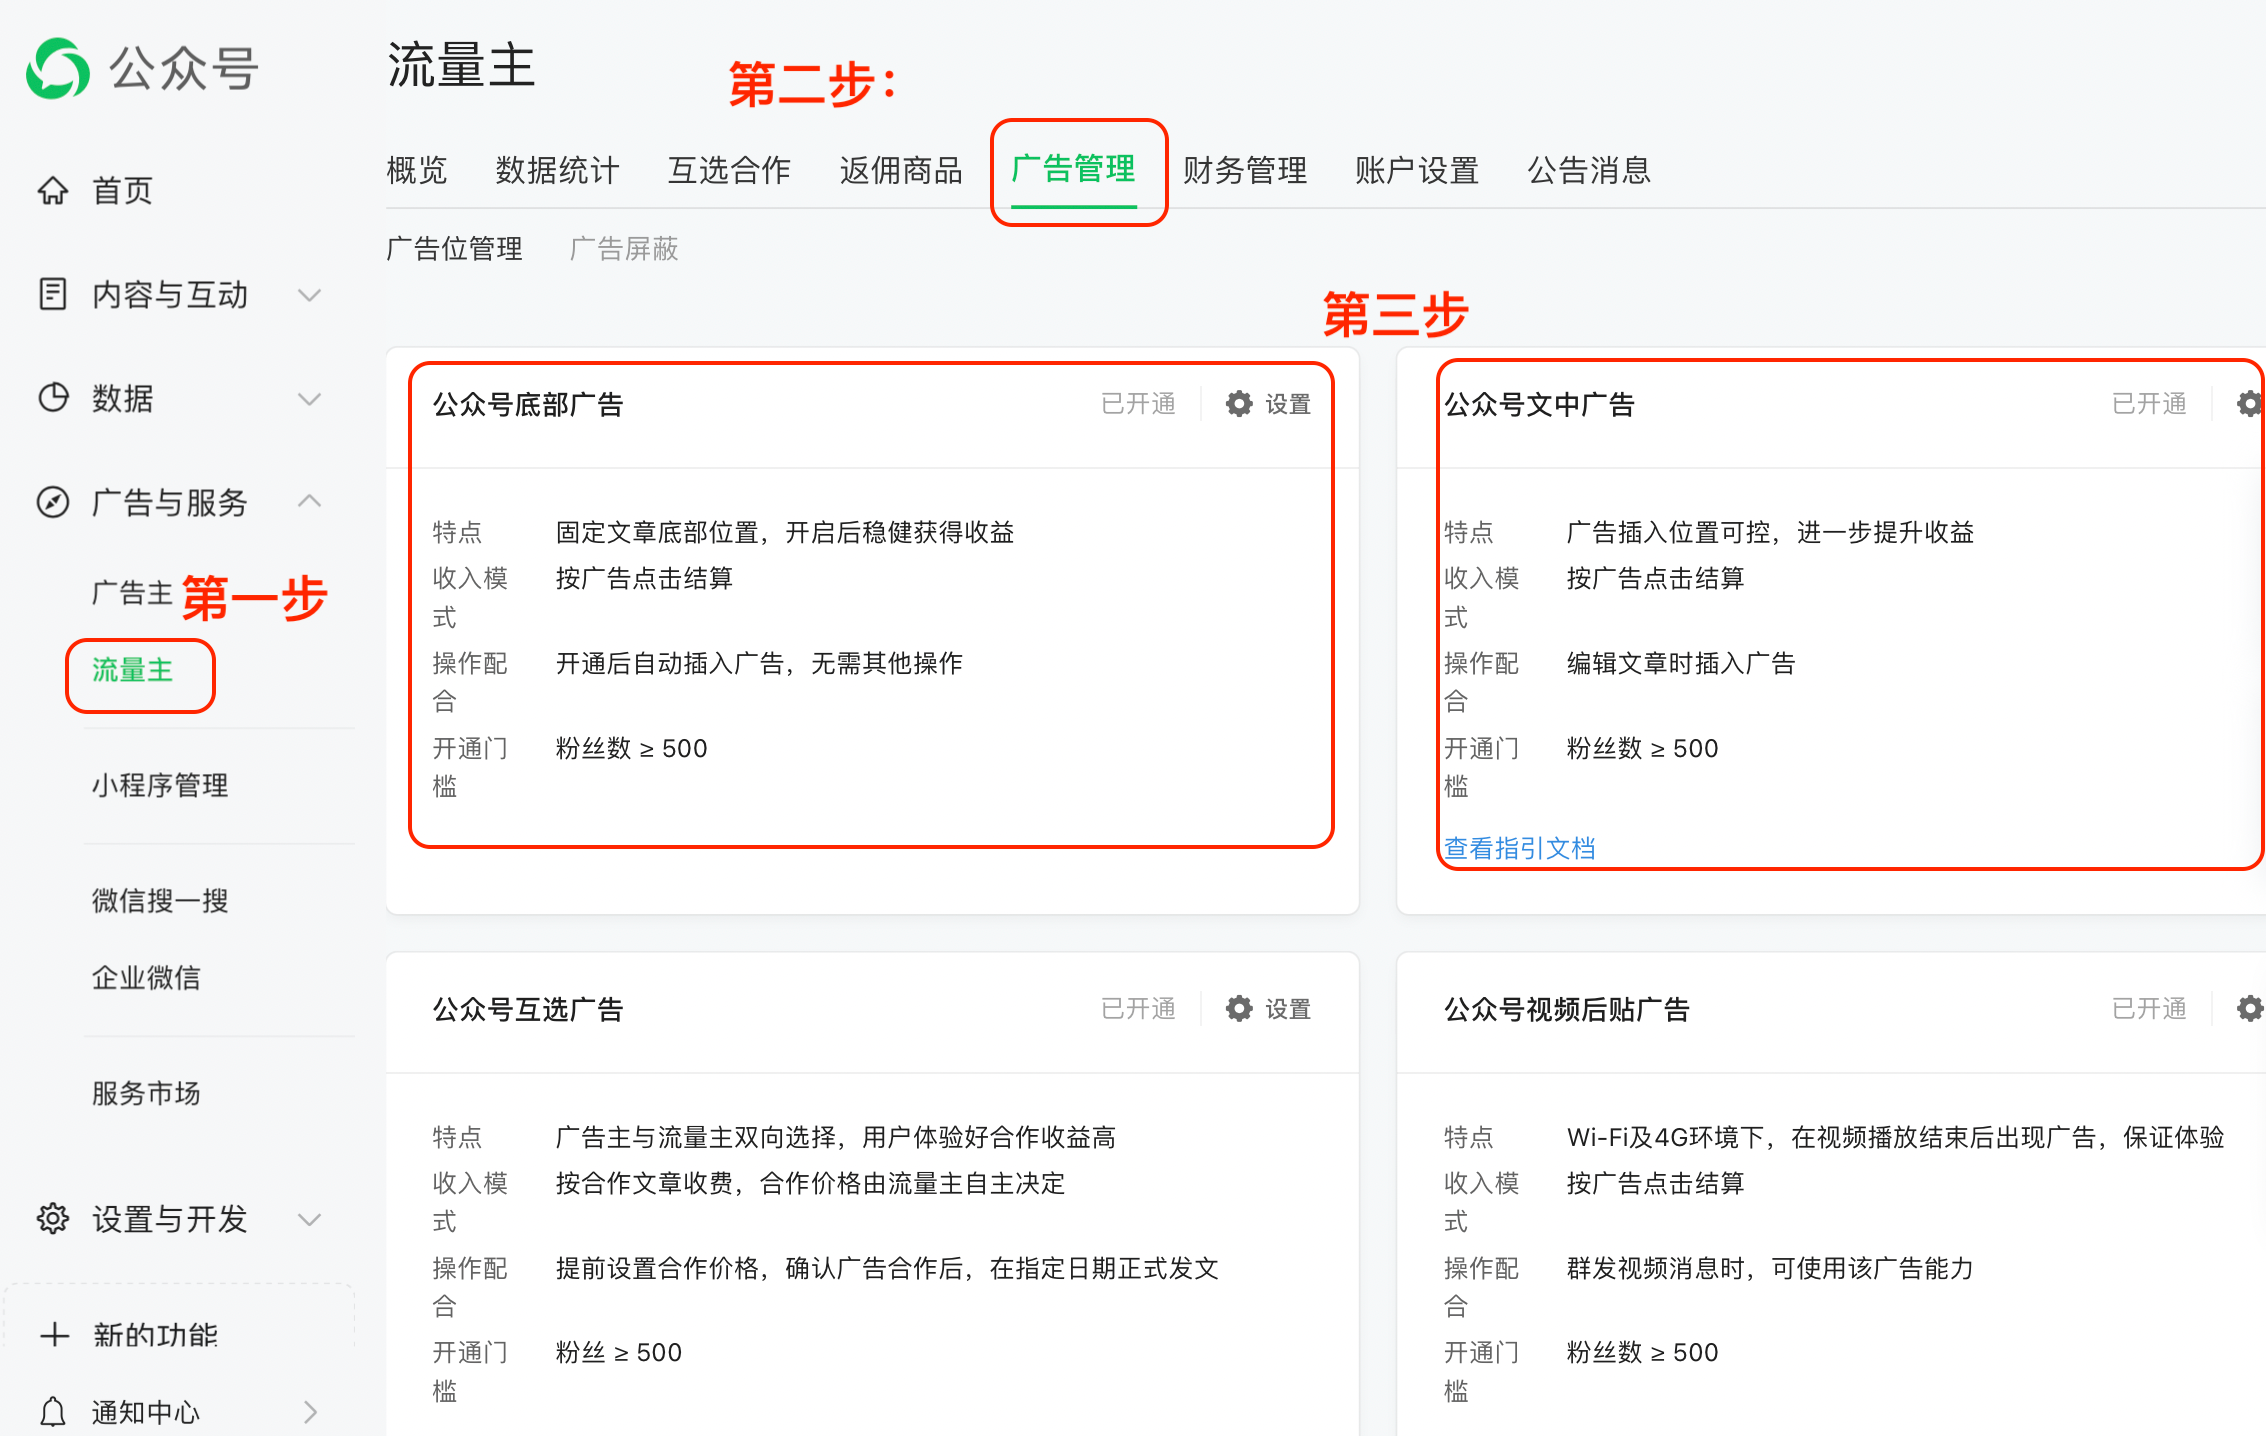Click the pie chart icon for 数据
2266x1436 pixels.
[53, 398]
